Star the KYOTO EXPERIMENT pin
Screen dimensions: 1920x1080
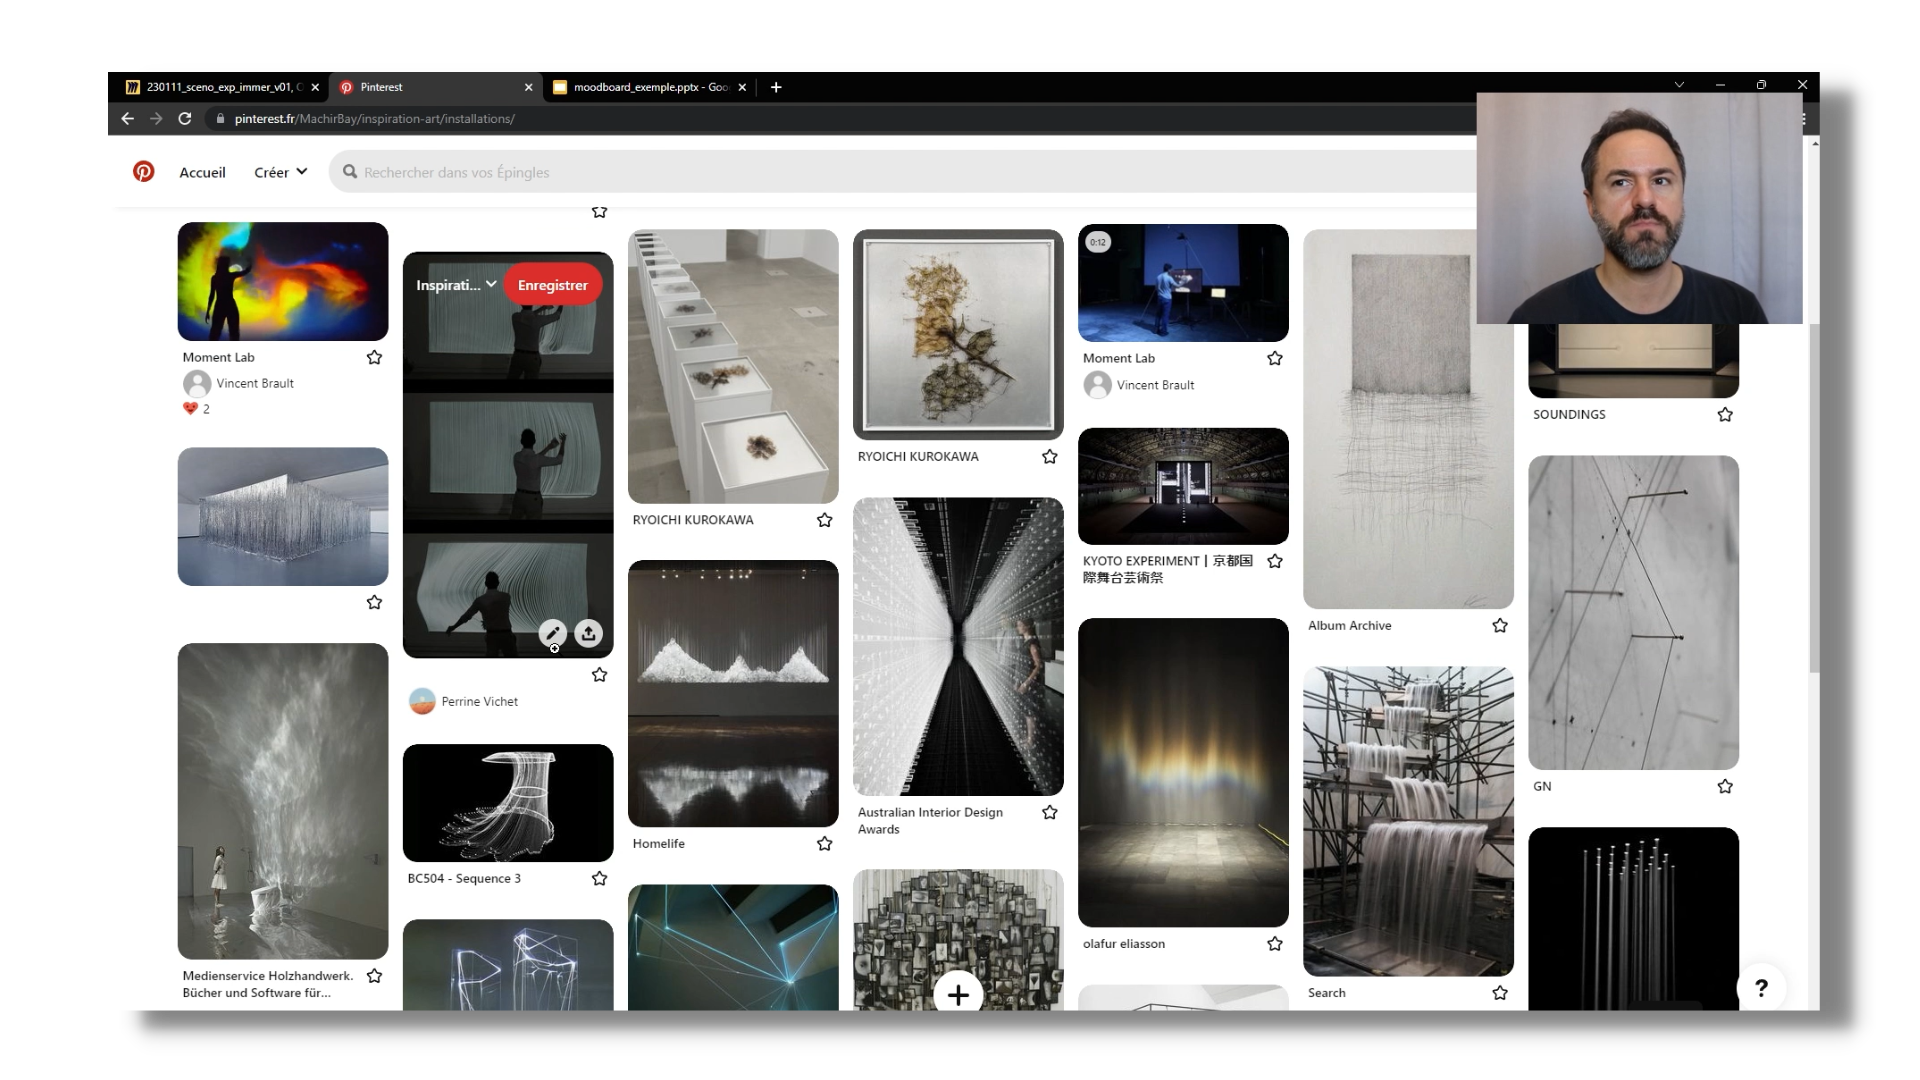pyautogui.click(x=1274, y=561)
